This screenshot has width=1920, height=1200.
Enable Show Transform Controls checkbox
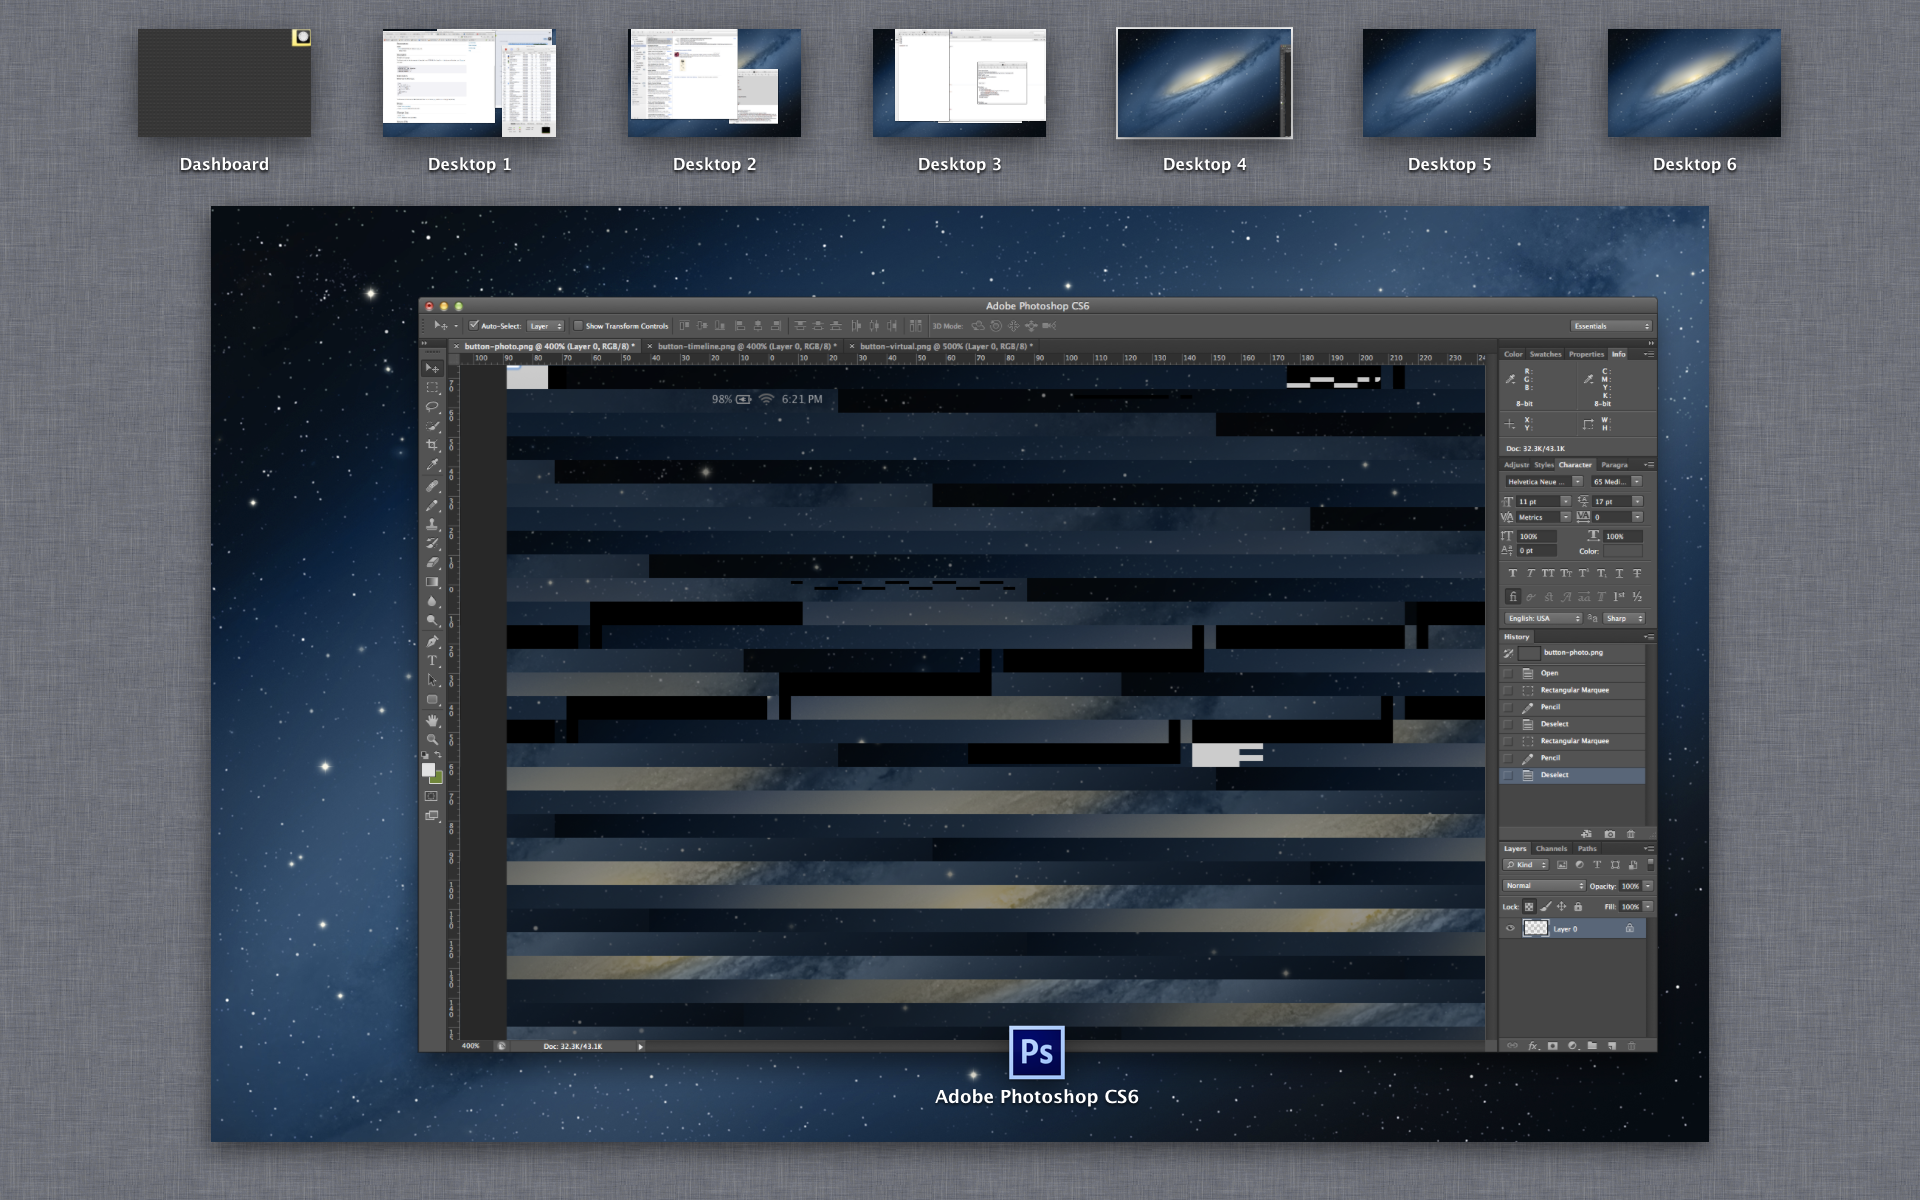click(578, 326)
